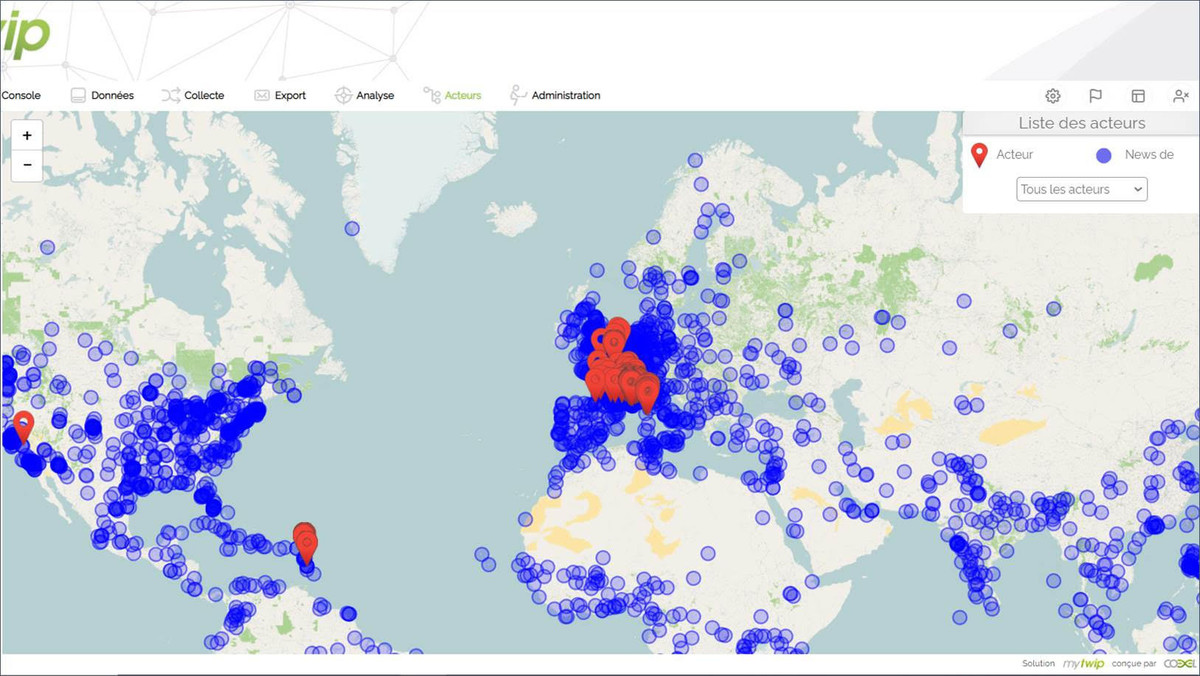Click the Collecte shuffle icon
1200x676 pixels.
coord(171,96)
